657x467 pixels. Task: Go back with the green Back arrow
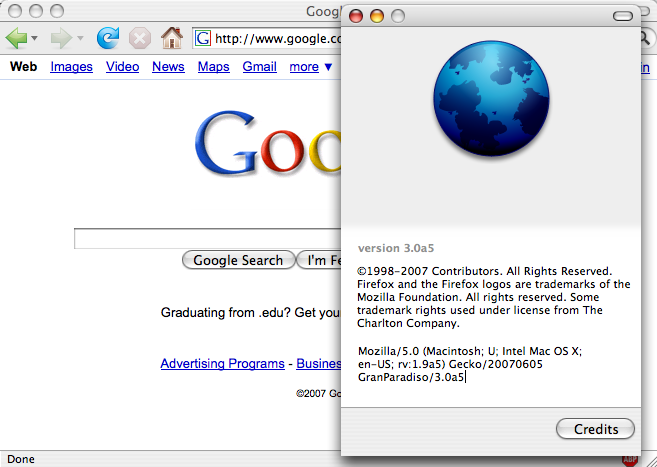tap(16, 39)
